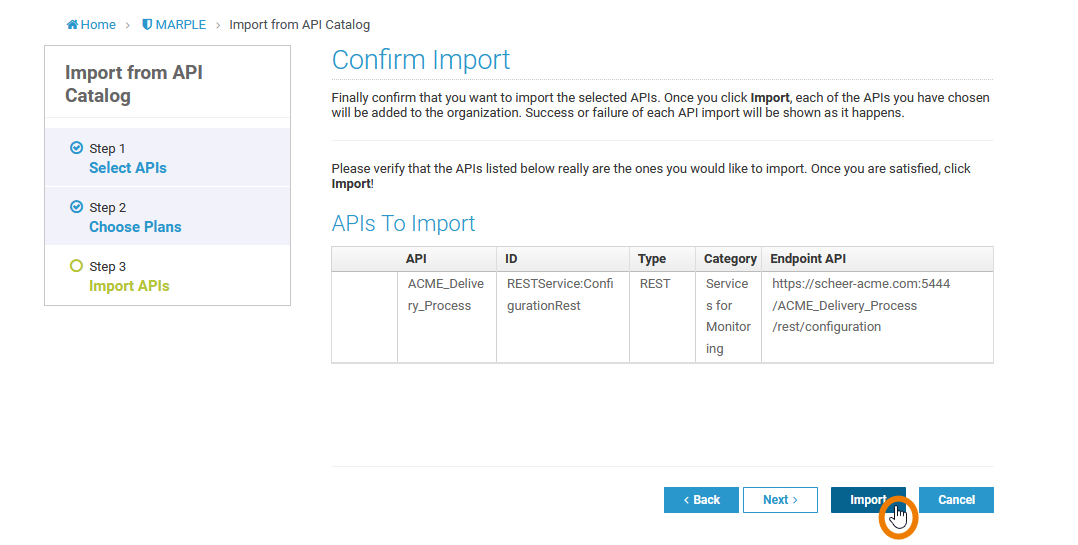Click the Step 2 completed checkmark icon
Viewport: 1078px width, 545px height.
[x=76, y=207]
